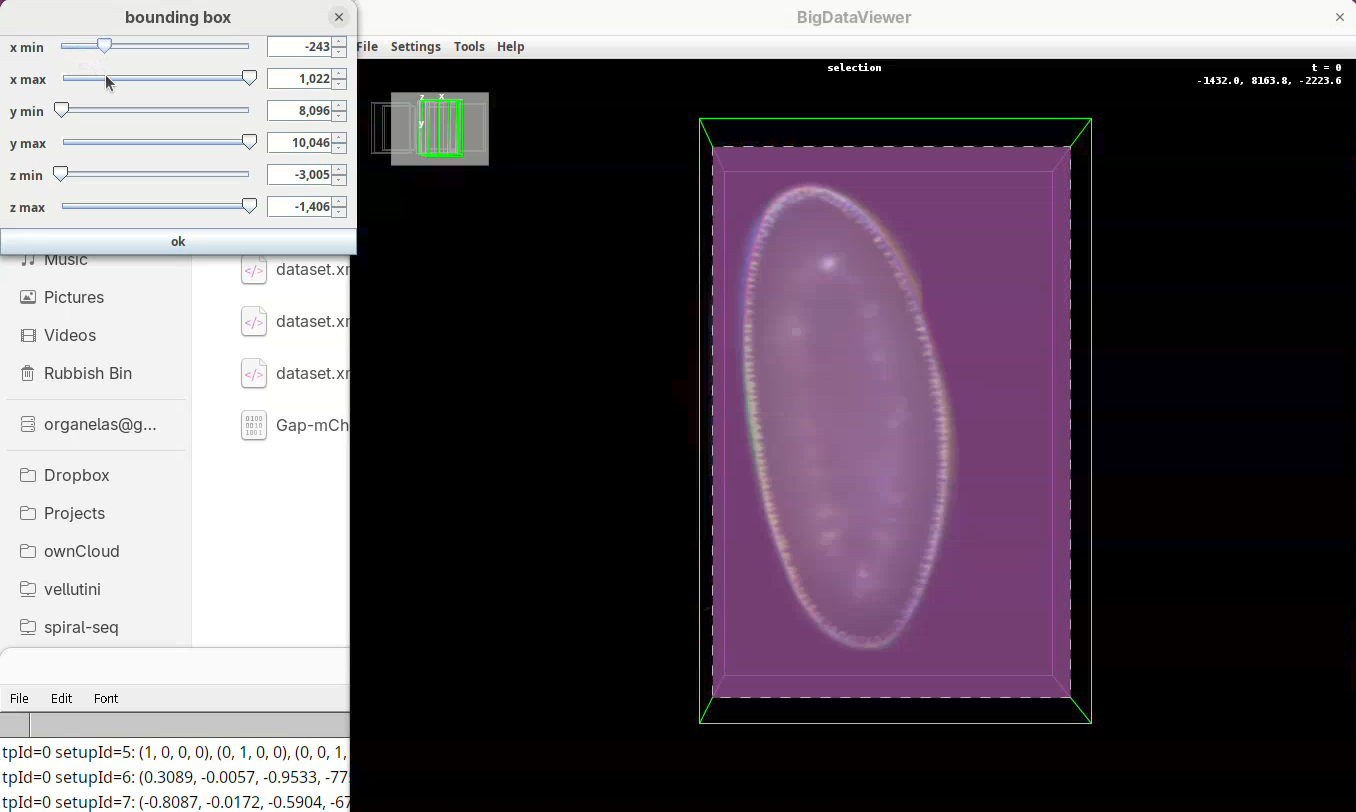
Task: Open the spiral-seq remote folder
Action: tap(81, 627)
